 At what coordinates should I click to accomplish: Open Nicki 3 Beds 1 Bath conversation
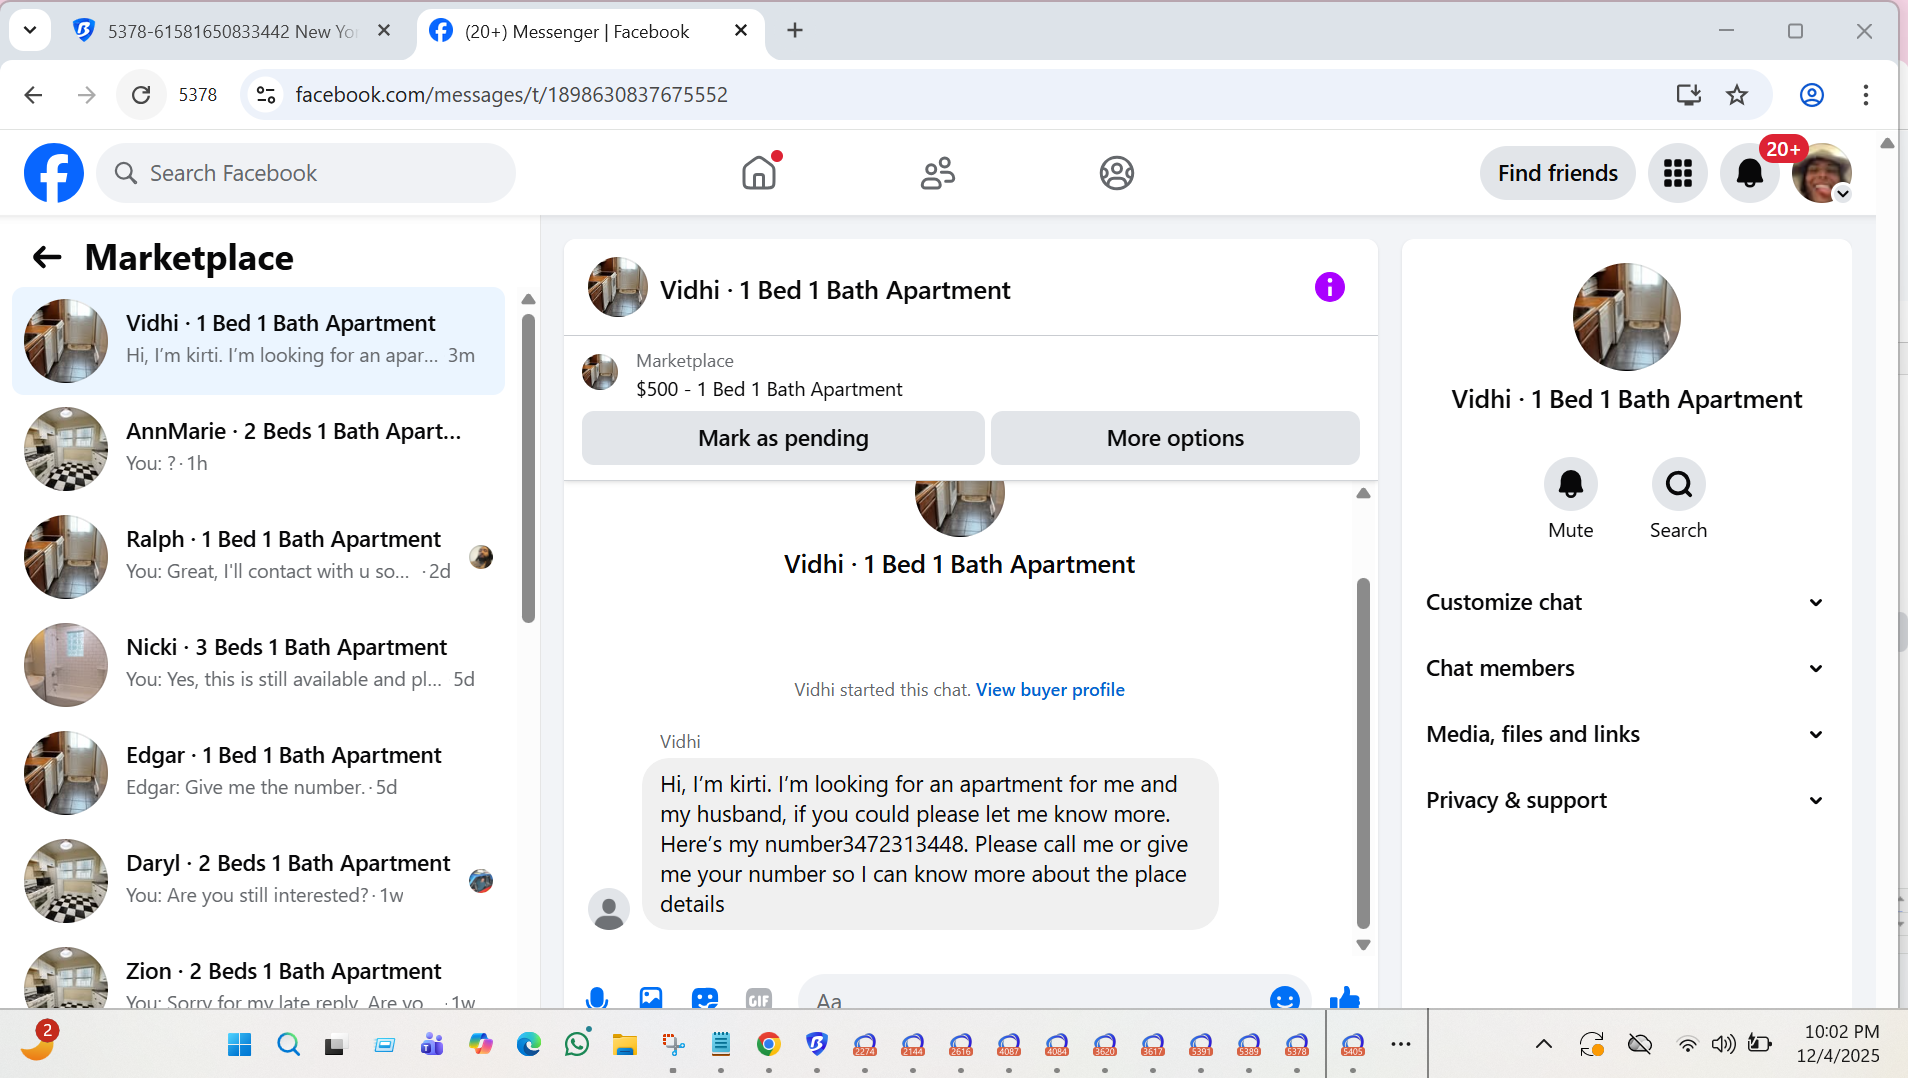(x=258, y=664)
